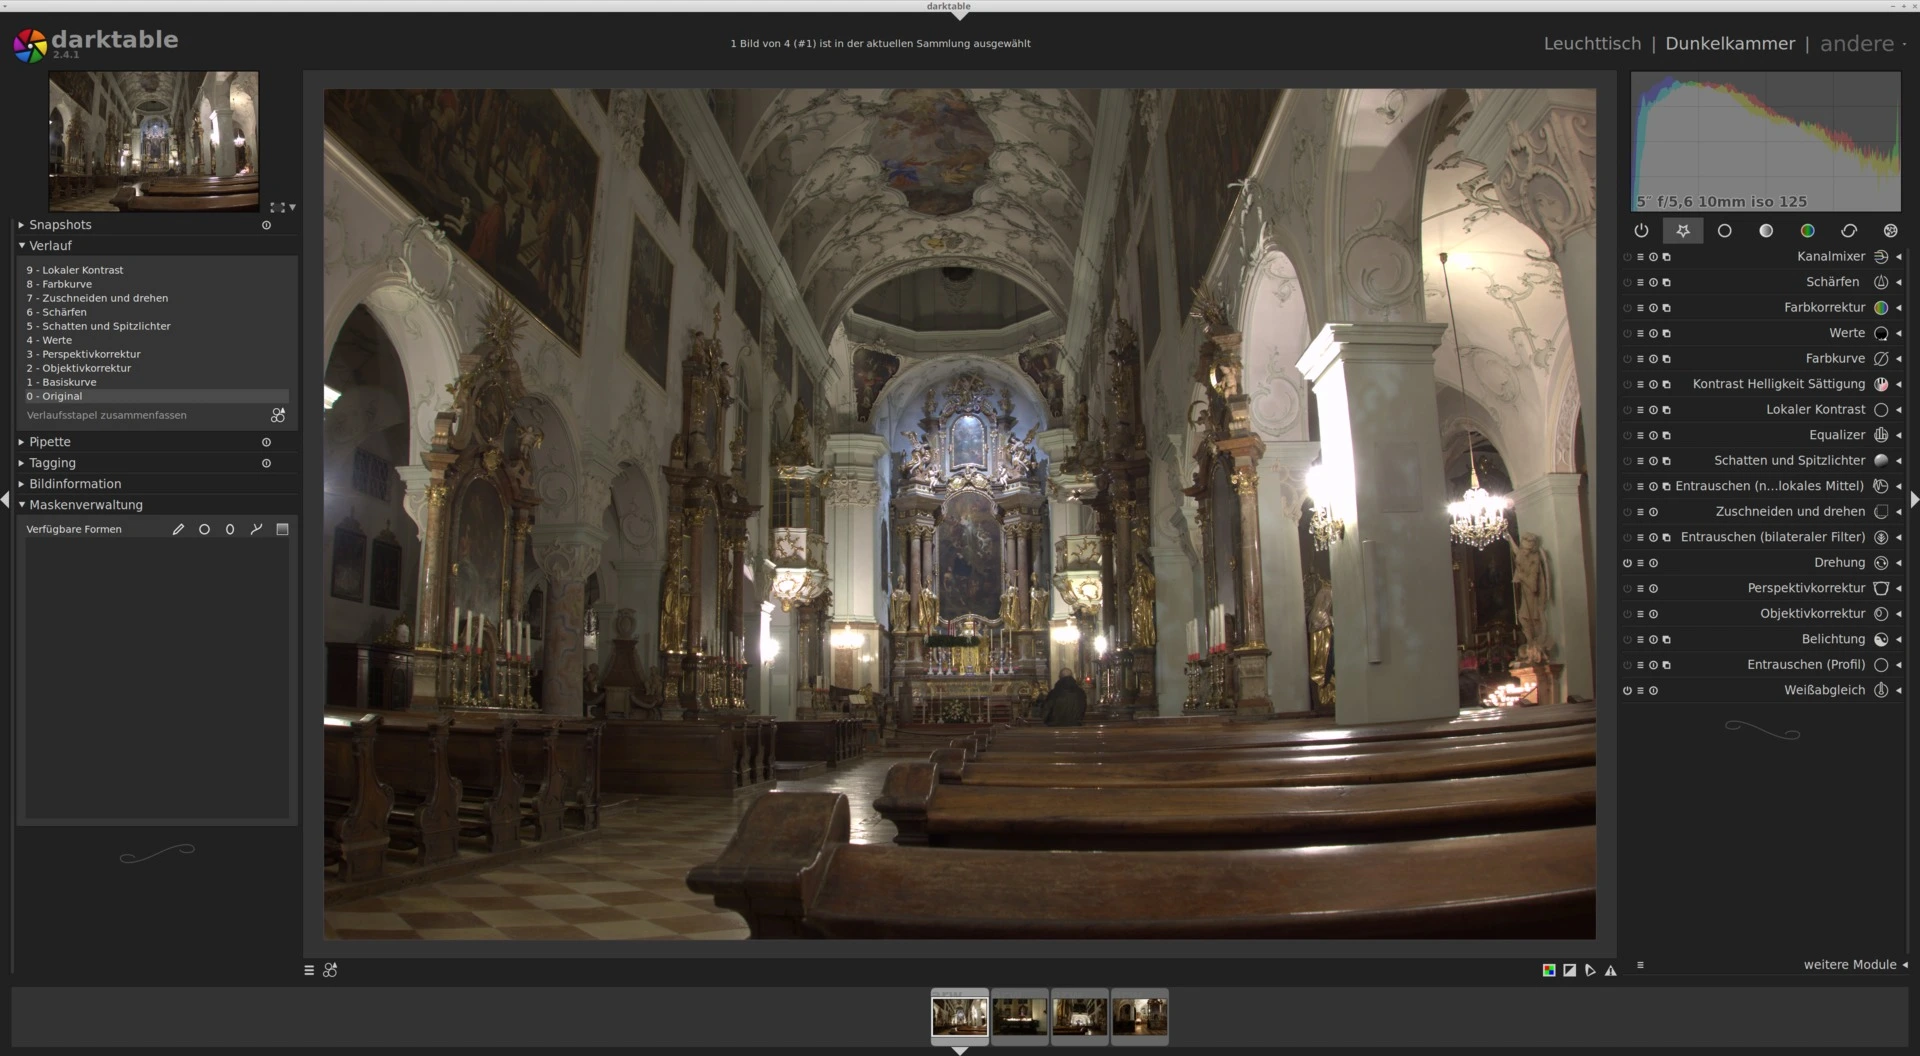Select the brush mask shape tool
Image resolution: width=1920 pixels, height=1056 pixels.
coord(178,530)
